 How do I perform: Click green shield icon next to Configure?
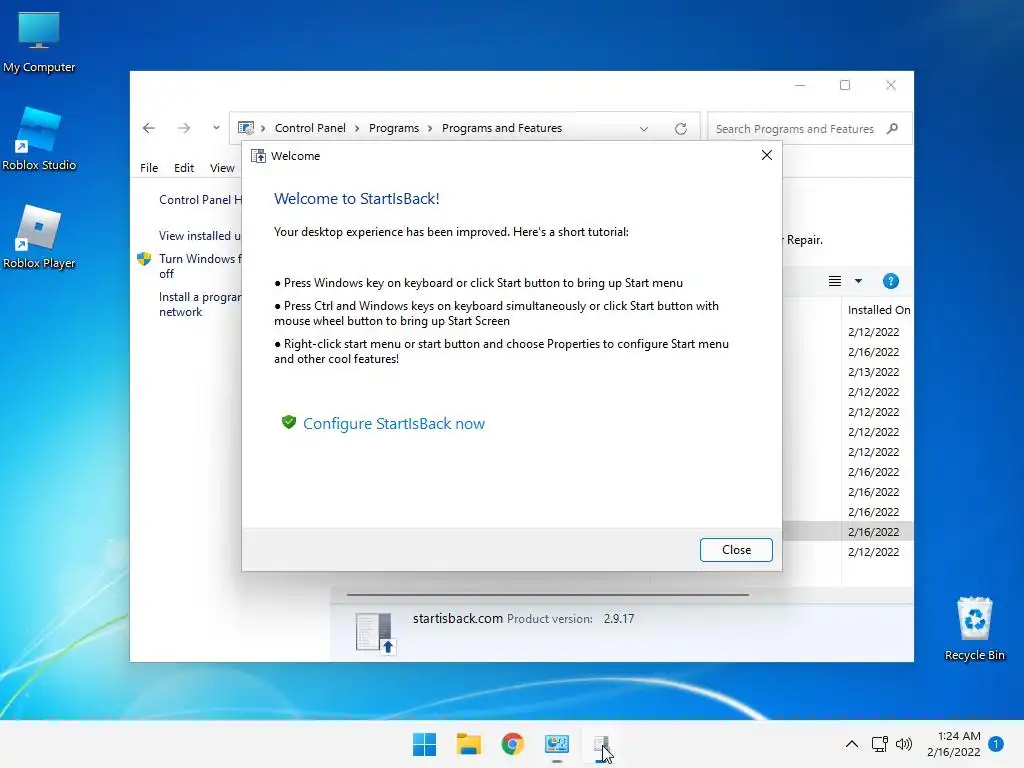point(289,423)
